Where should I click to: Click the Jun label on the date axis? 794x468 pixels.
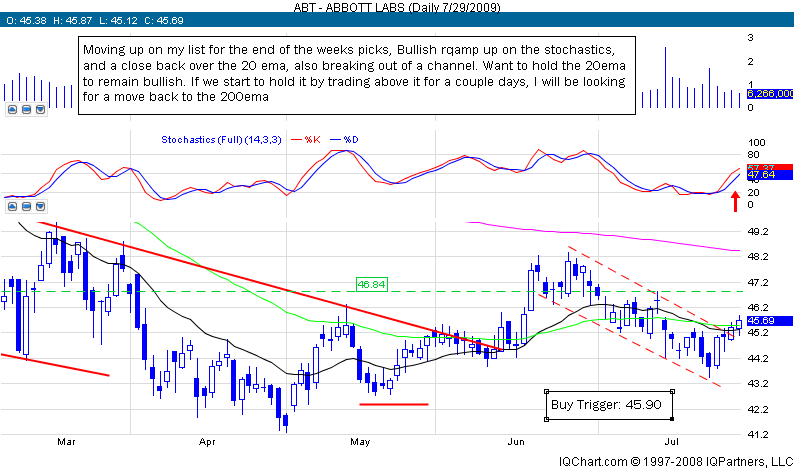click(517, 439)
